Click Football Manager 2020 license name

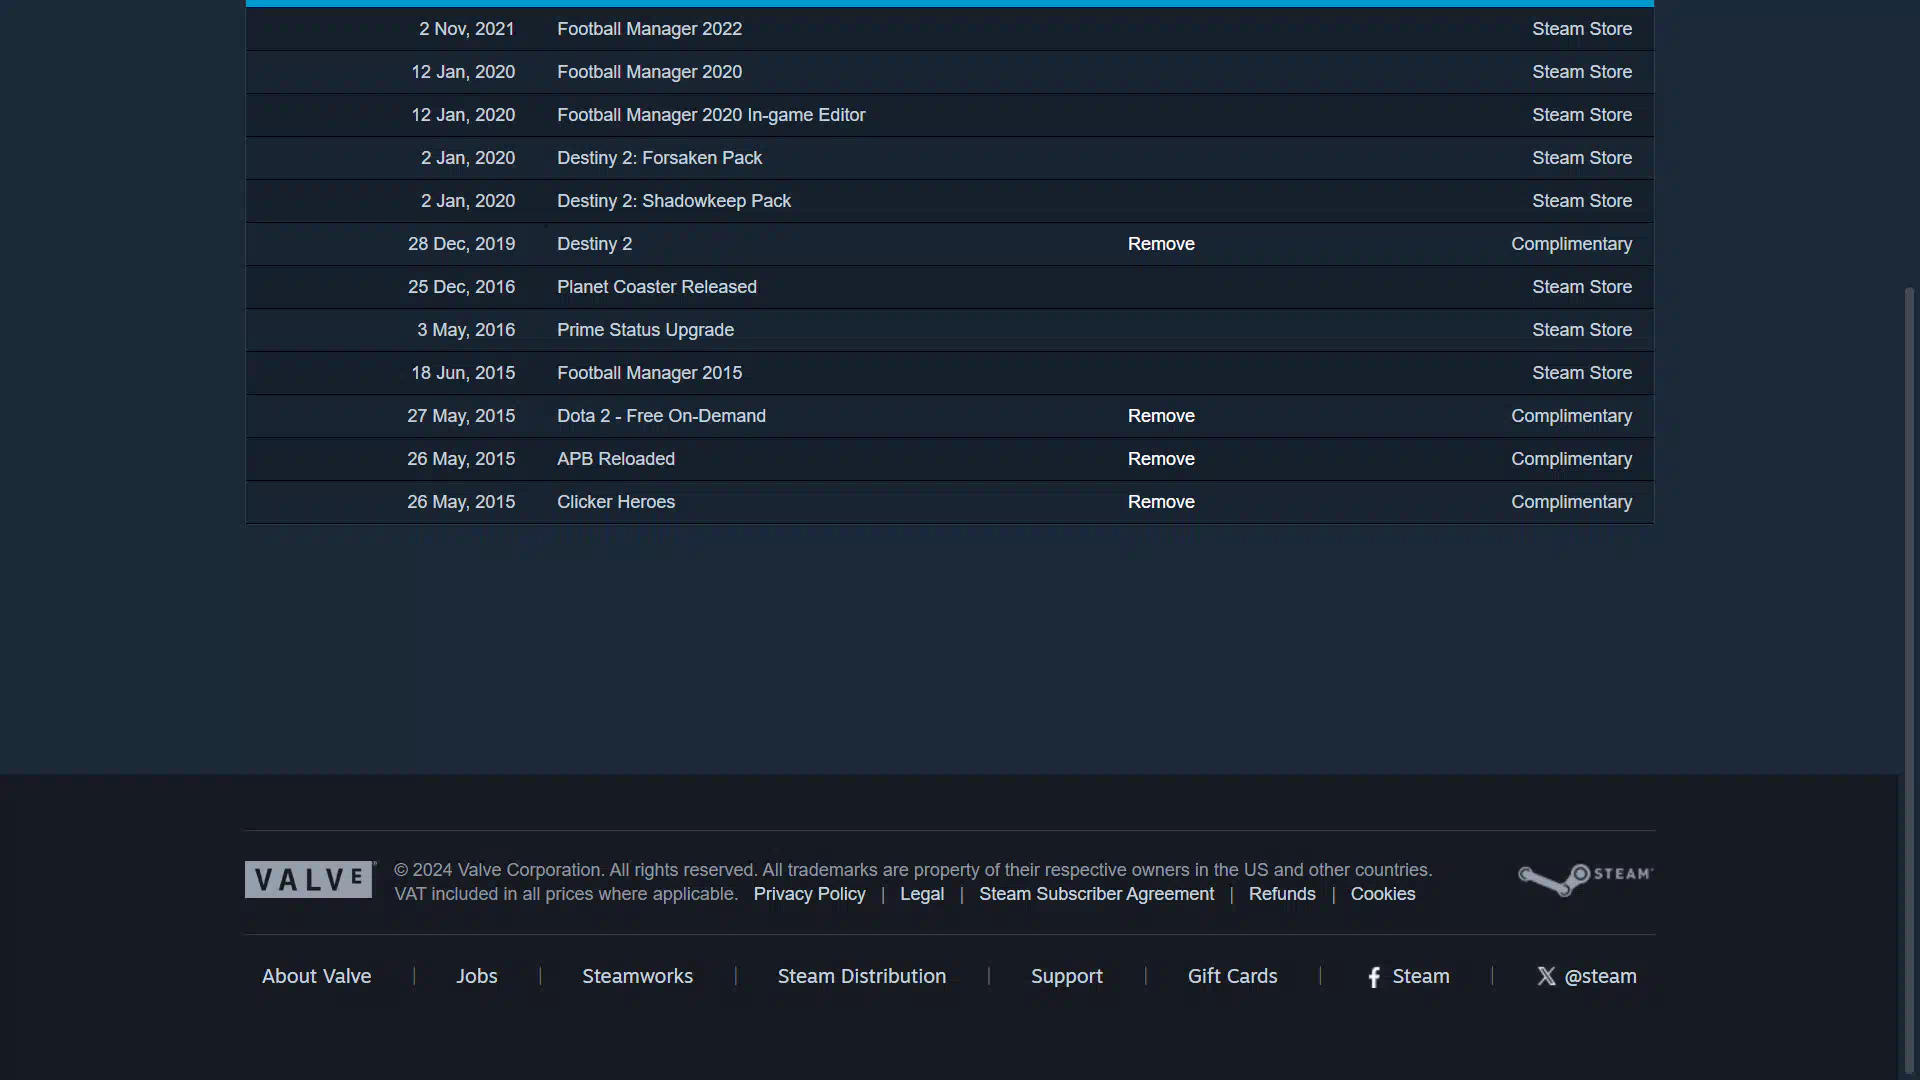pos(649,72)
